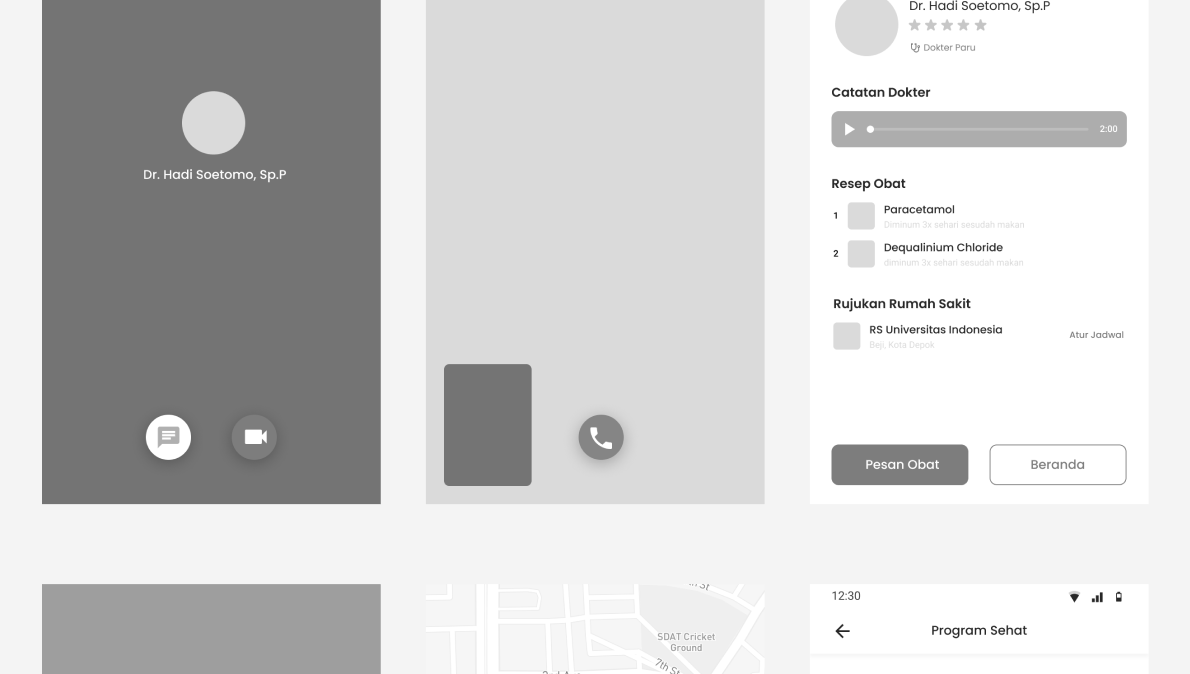This screenshot has height=674, width=1190.
Task: End the call with the phone icon
Action: (x=601, y=436)
